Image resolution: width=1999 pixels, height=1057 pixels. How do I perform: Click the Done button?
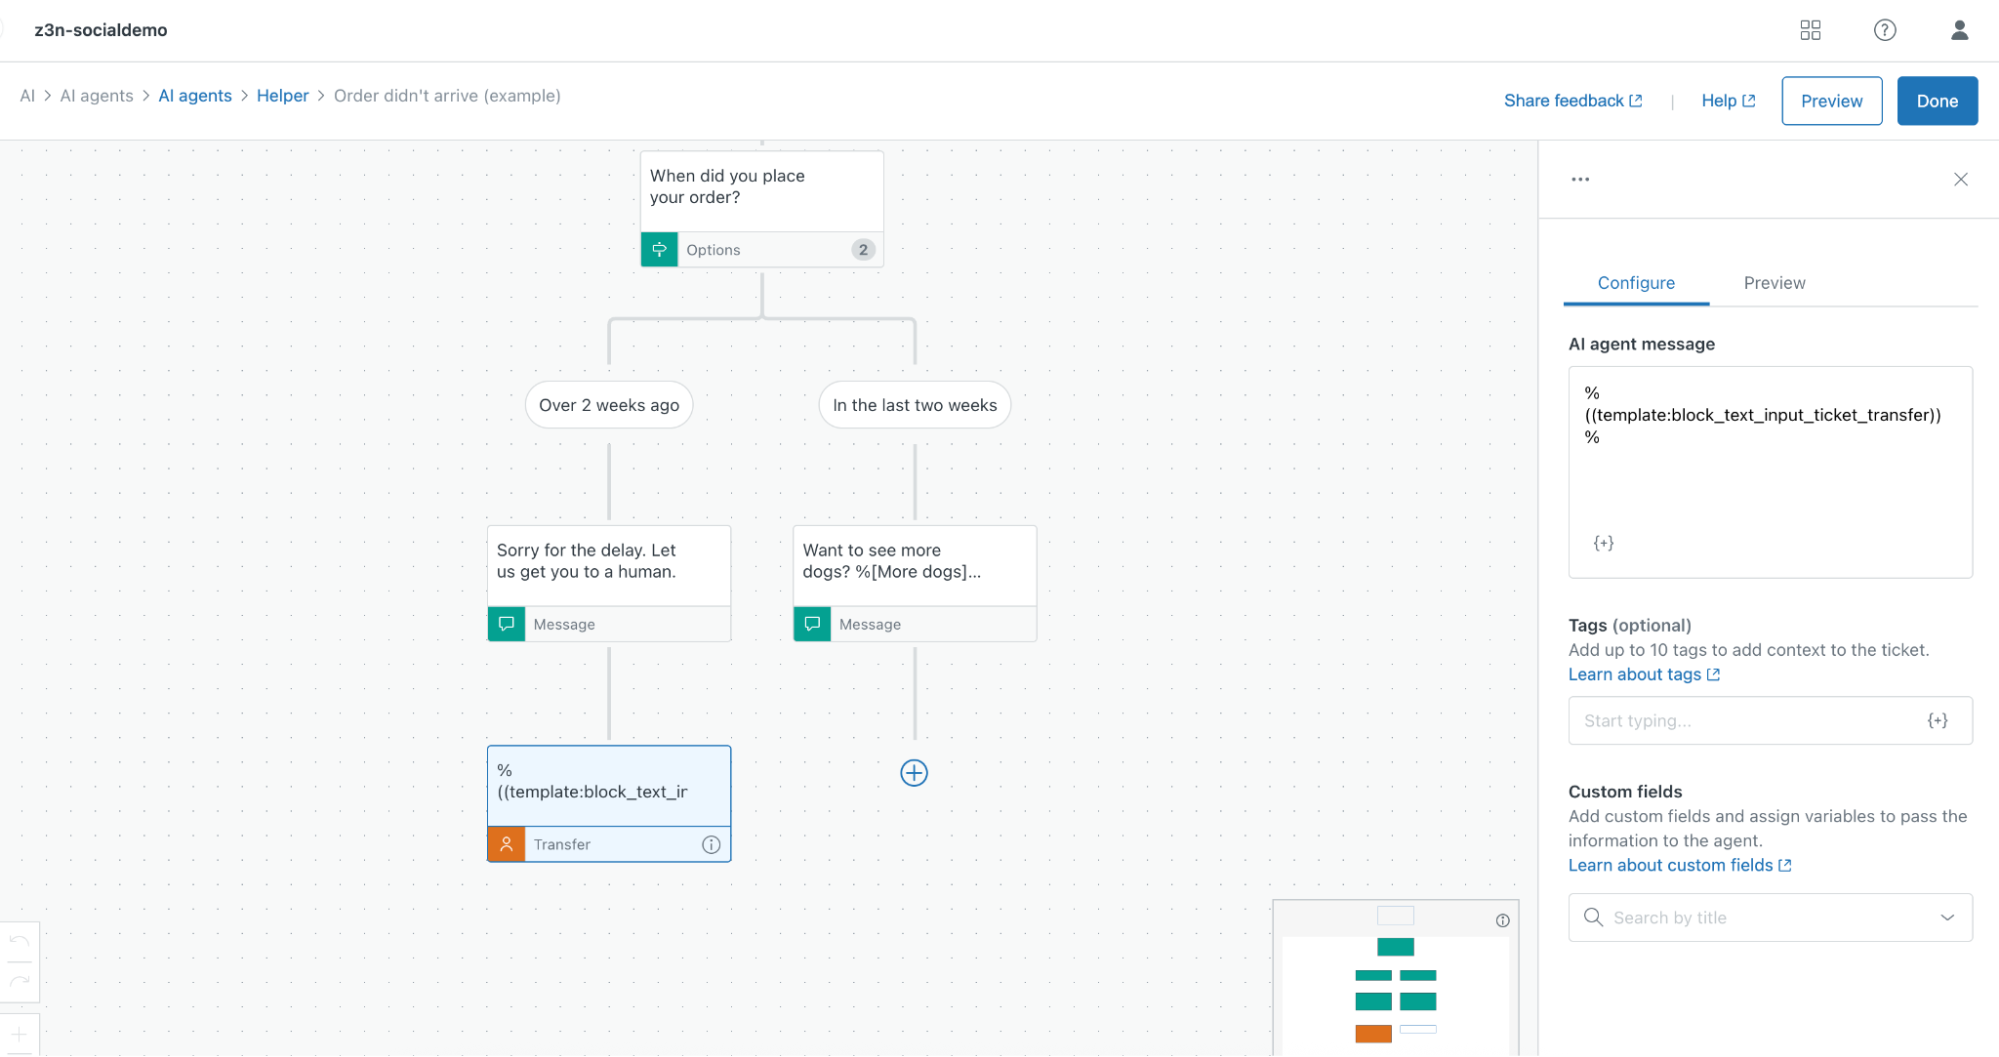click(x=1936, y=101)
